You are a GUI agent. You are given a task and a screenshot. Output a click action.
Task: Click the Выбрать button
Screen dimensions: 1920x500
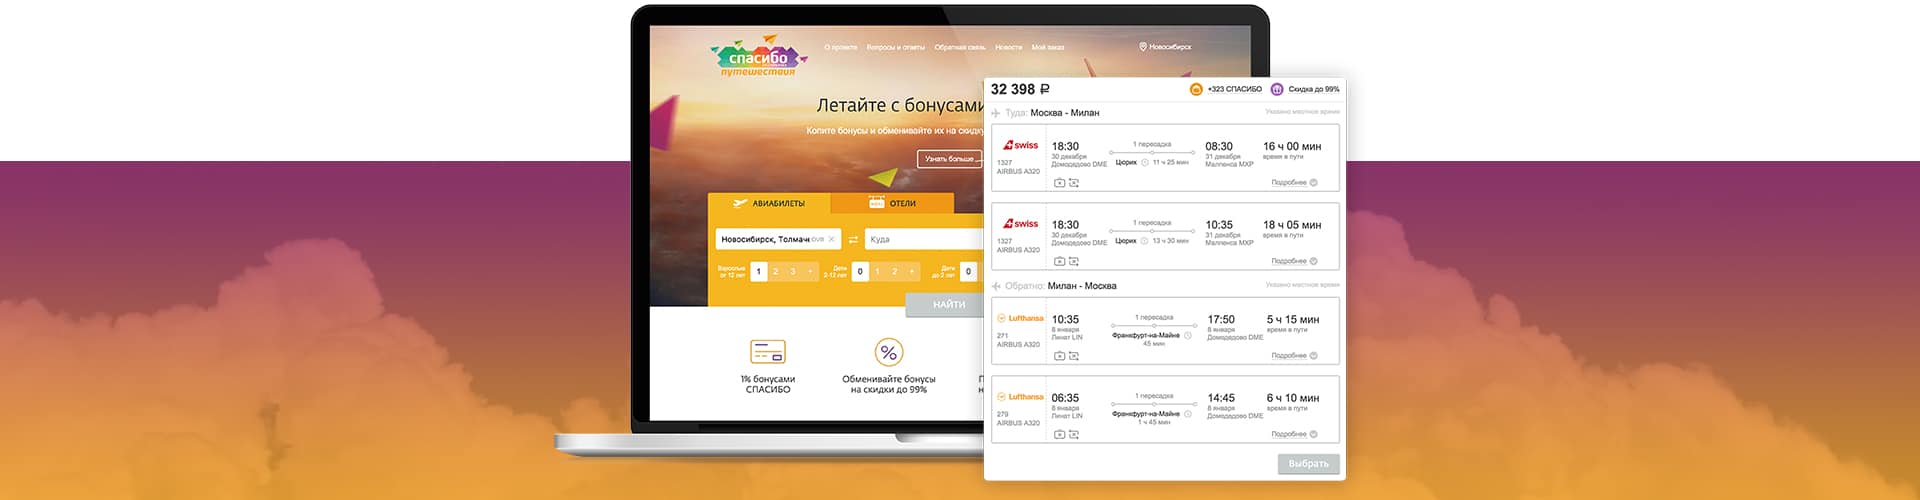coord(1308,464)
